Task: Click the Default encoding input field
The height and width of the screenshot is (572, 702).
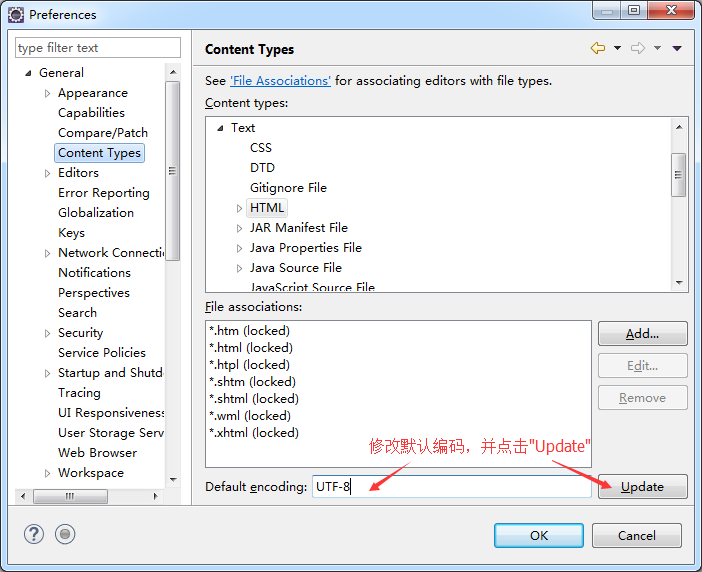Action: click(x=451, y=487)
